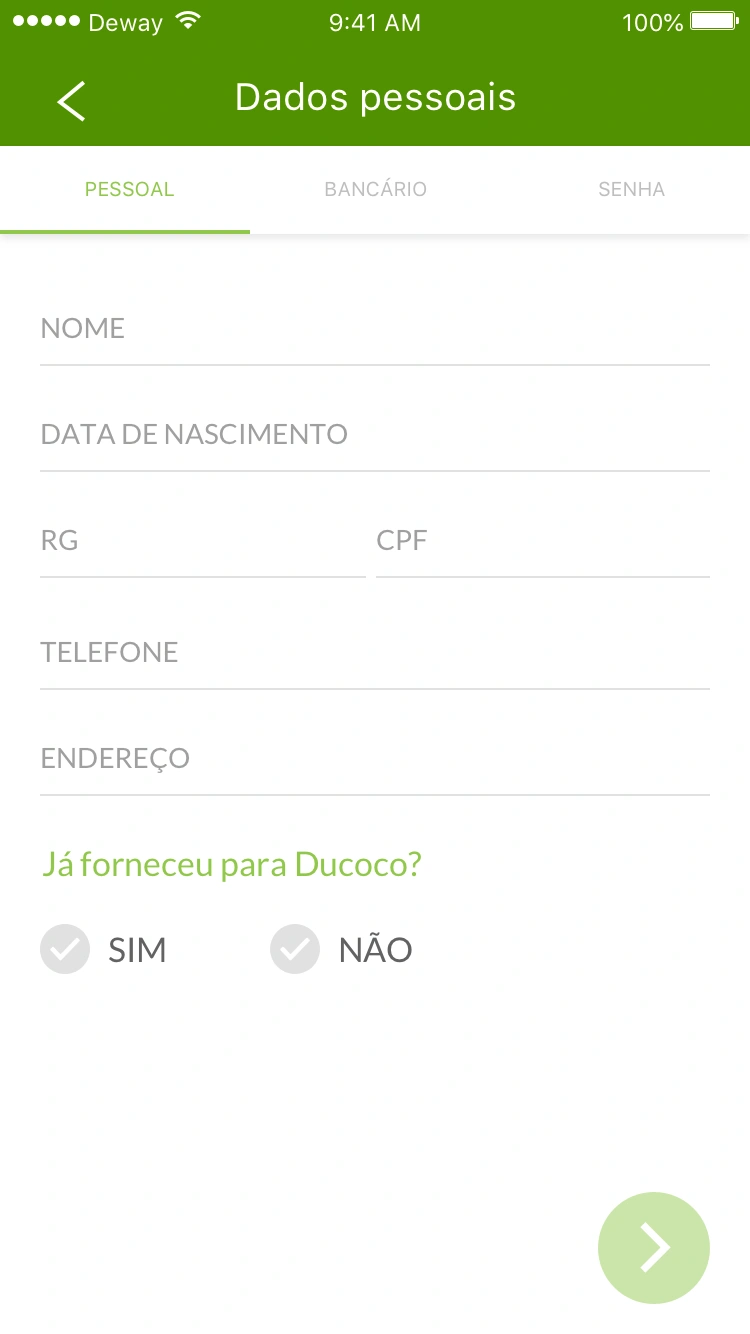
Task: Switch to the BANCÁRIO tab
Action: point(375,190)
